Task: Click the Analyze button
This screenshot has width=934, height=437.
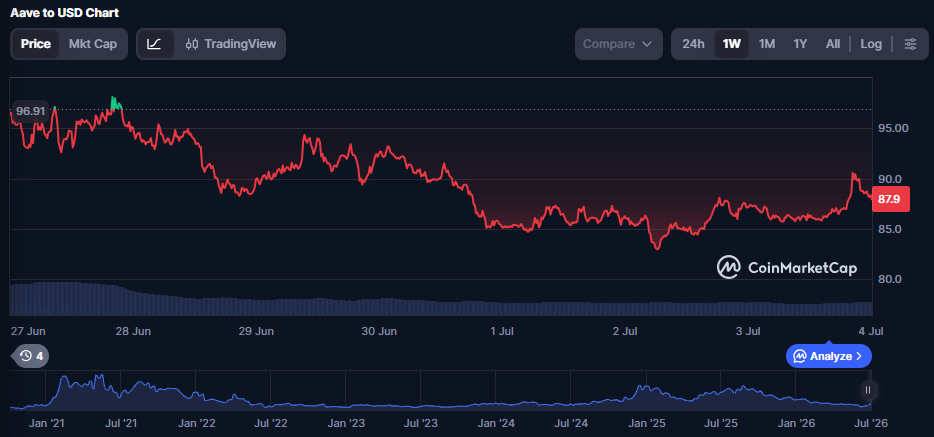Action: (x=829, y=356)
